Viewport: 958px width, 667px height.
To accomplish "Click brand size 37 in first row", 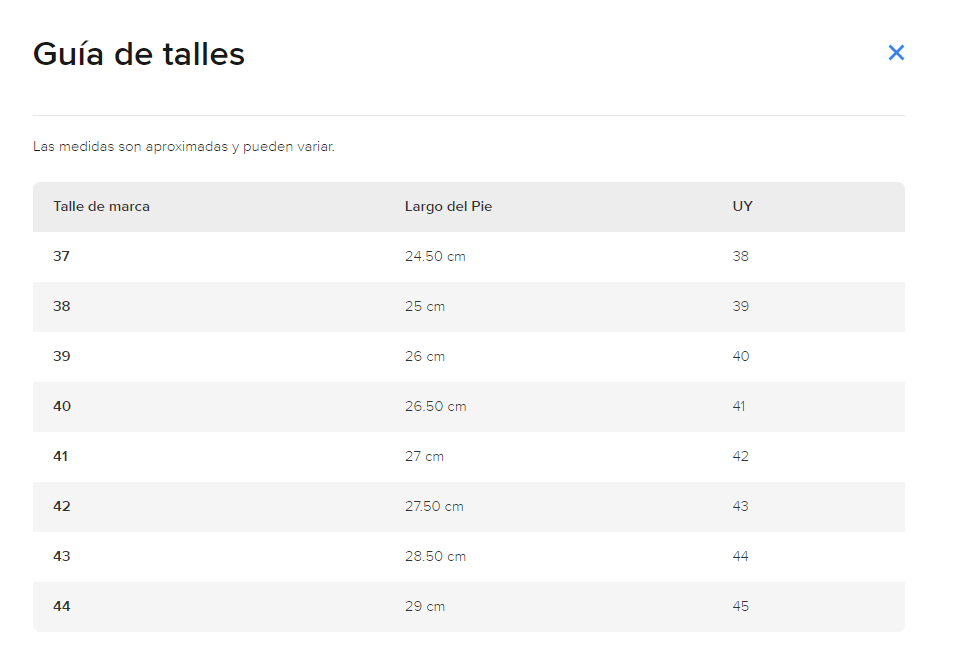I will click(x=62, y=257).
